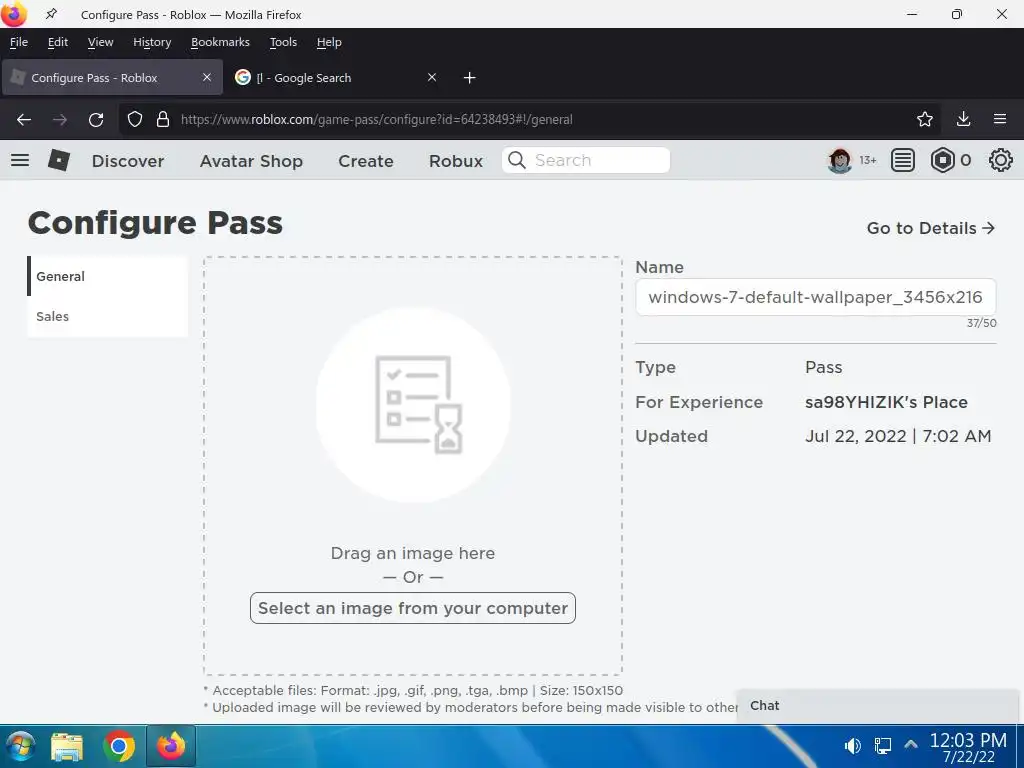
Task: Open the Firefox application hamburger menu
Action: tap(1000, 119)
